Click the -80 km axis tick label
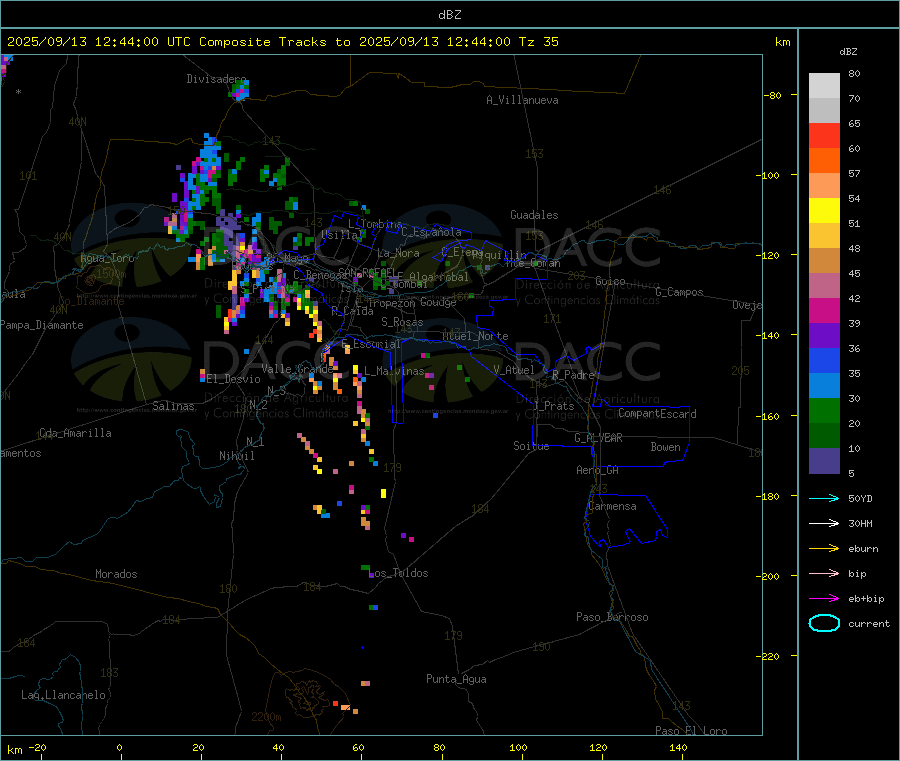This screenshot has height=761, width=900. tap(773, 95)
